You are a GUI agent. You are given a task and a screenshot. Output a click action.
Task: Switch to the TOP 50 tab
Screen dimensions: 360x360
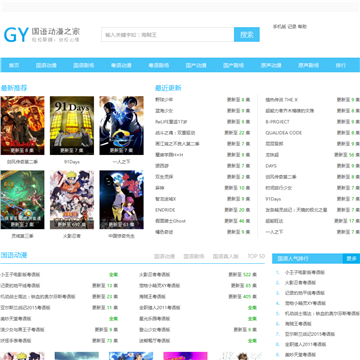click(256, 256)
